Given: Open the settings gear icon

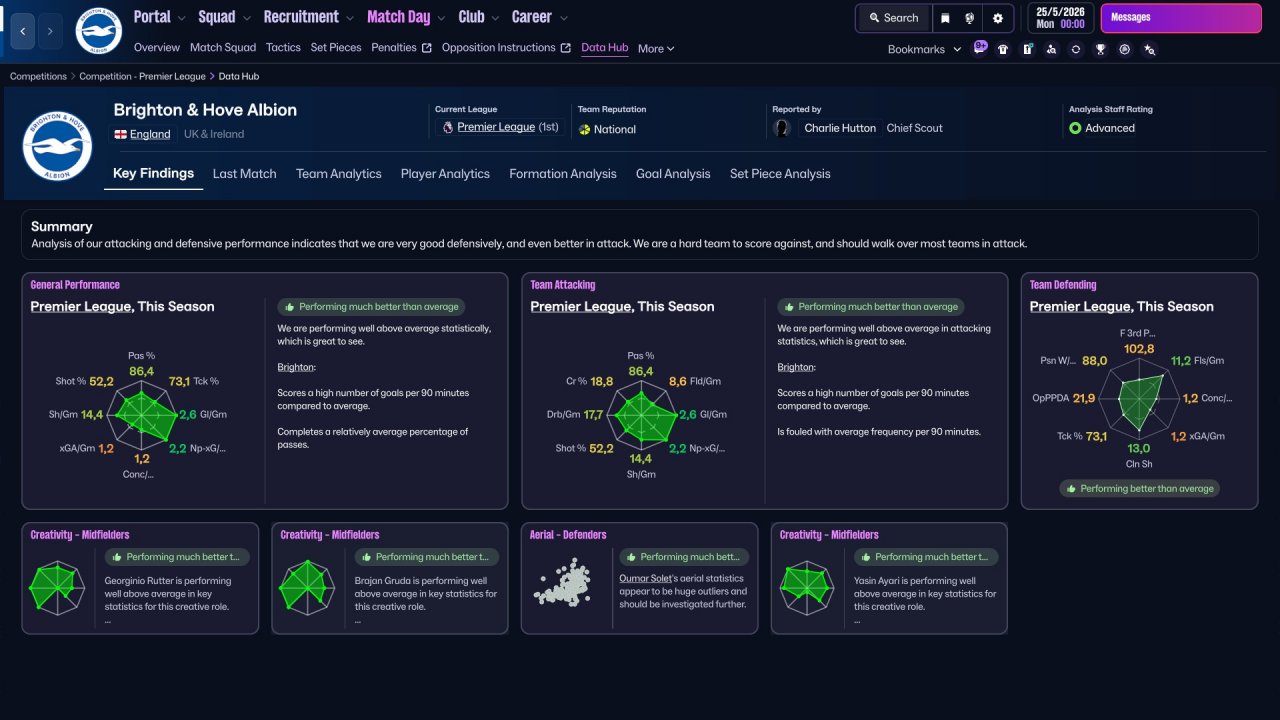Looking at the screenshot, I should (998, 18).
